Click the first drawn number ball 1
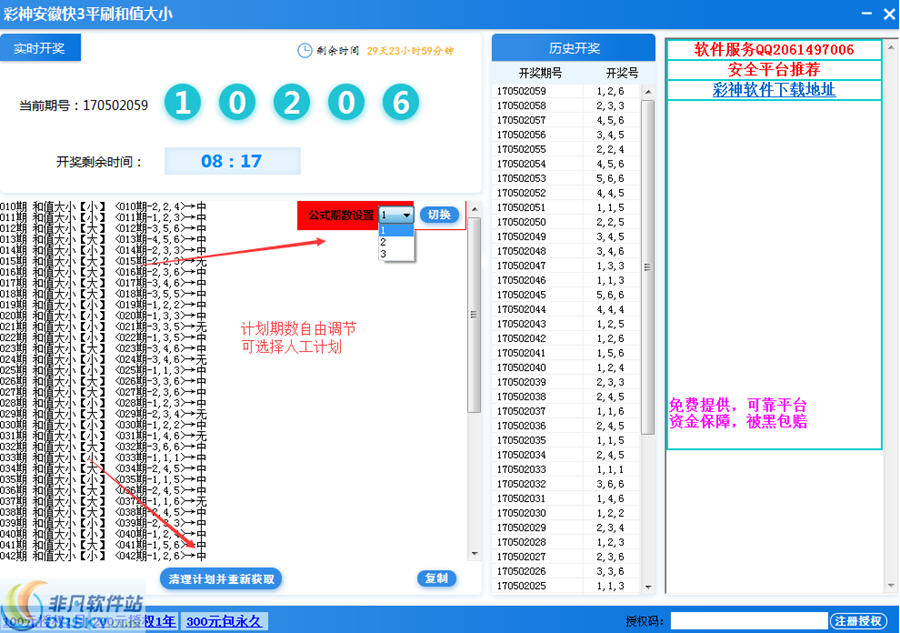Screen dimensions: 900x633 [183, 103]
